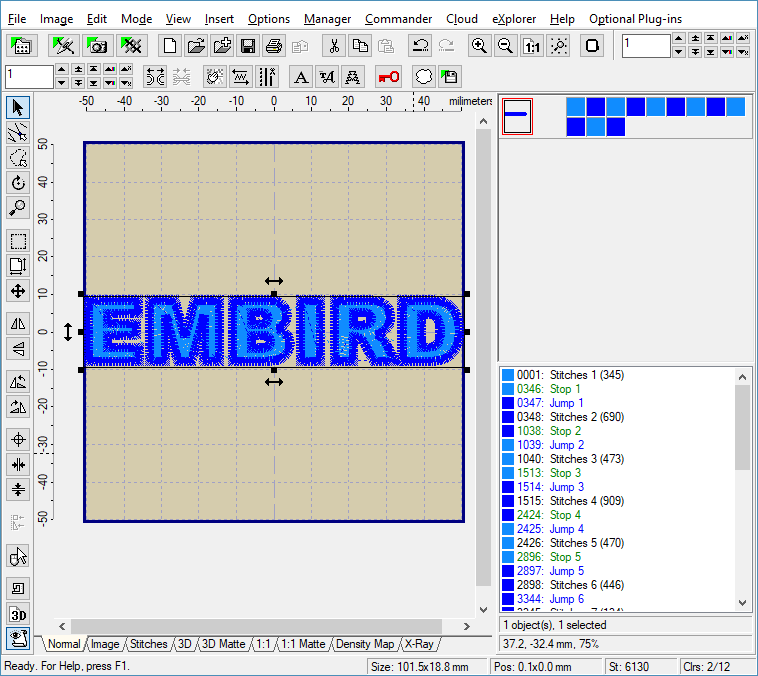The image size is (758, 676).
Task: Click the Print icon in toolbar
Action: (273, 46)
